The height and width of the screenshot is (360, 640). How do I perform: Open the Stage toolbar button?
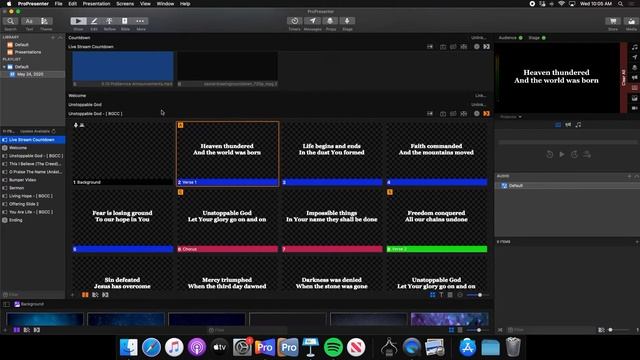point(347,21)
